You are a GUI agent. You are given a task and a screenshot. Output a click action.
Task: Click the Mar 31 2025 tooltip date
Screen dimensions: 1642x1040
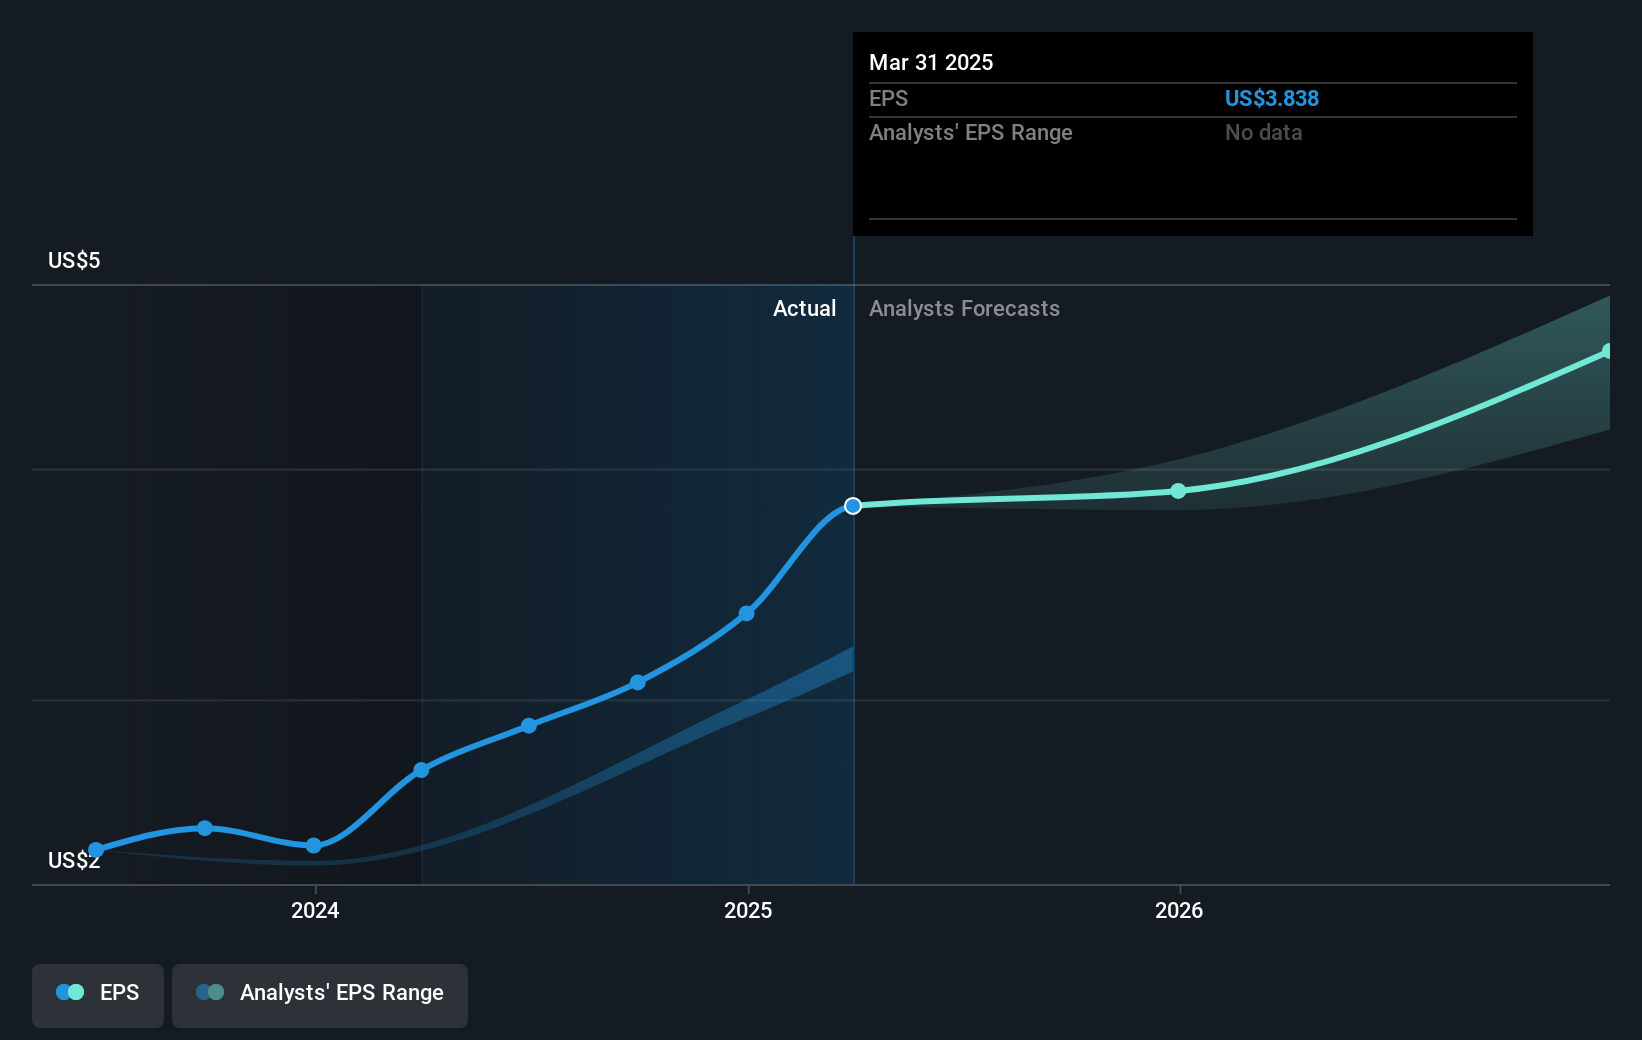pos(931,62)
